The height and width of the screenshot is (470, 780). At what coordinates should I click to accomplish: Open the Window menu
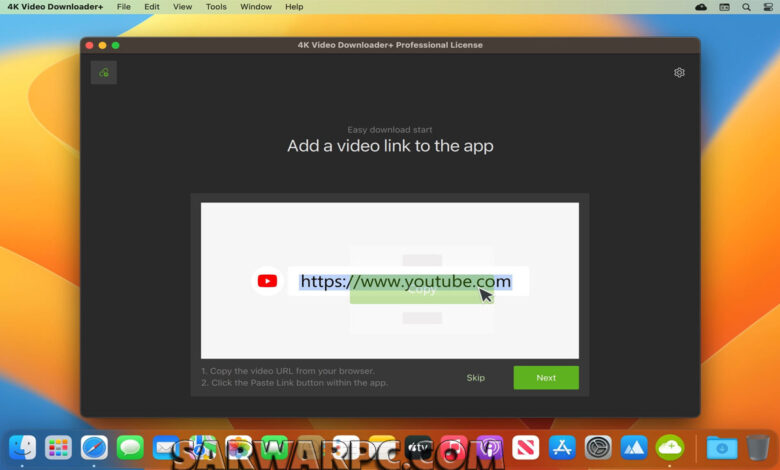[256, 7]
